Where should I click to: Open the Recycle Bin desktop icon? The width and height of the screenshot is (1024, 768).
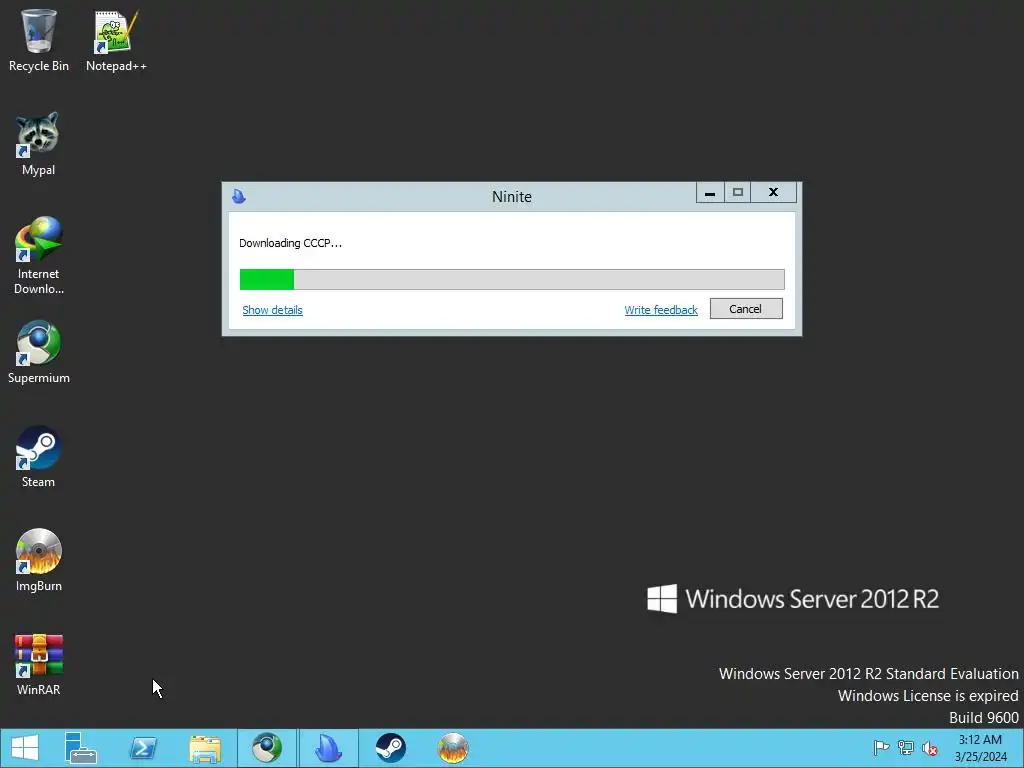coord(39,40)
